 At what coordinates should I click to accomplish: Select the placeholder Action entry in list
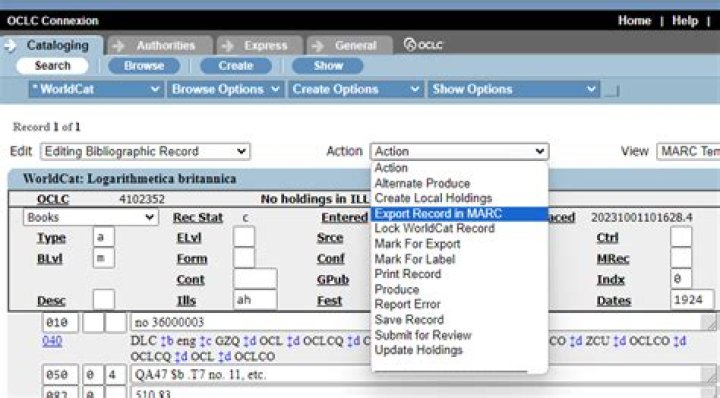click(x=459, y=168)
